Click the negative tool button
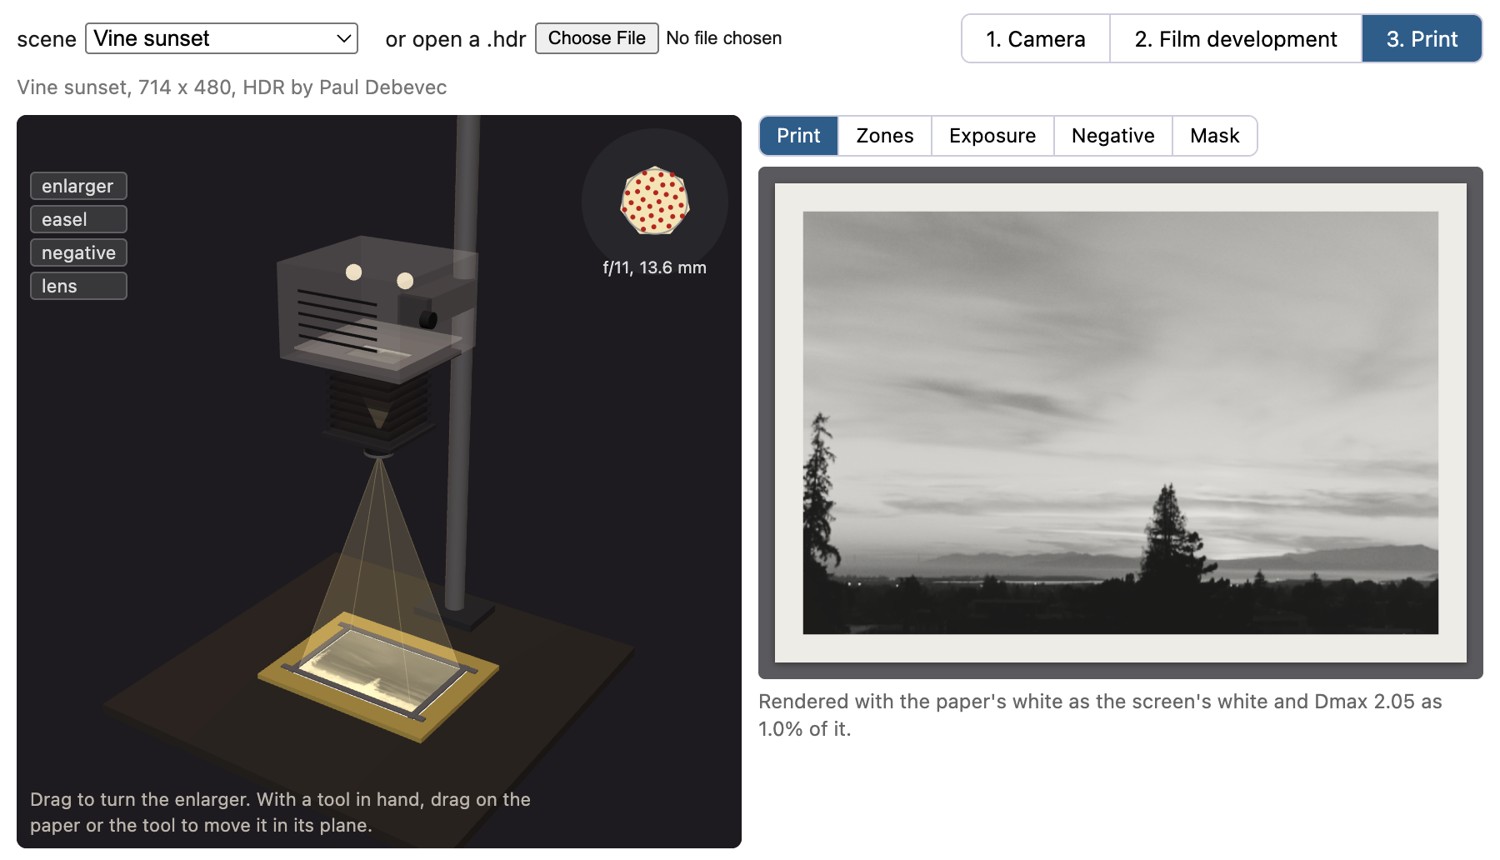Image resolution: width=1500 pixels, height=860 pixels. pyautogui.click(x=78, y=253)
